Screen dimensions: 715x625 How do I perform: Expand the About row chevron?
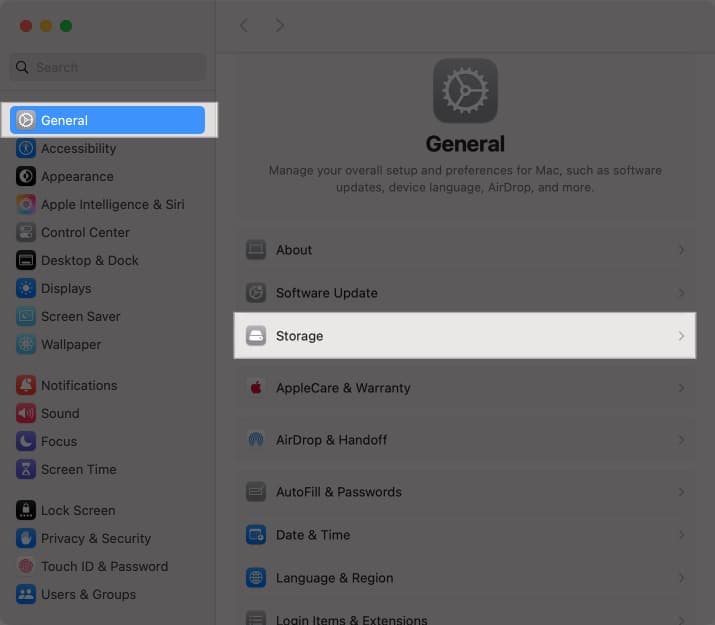click(x=681, y=250)
